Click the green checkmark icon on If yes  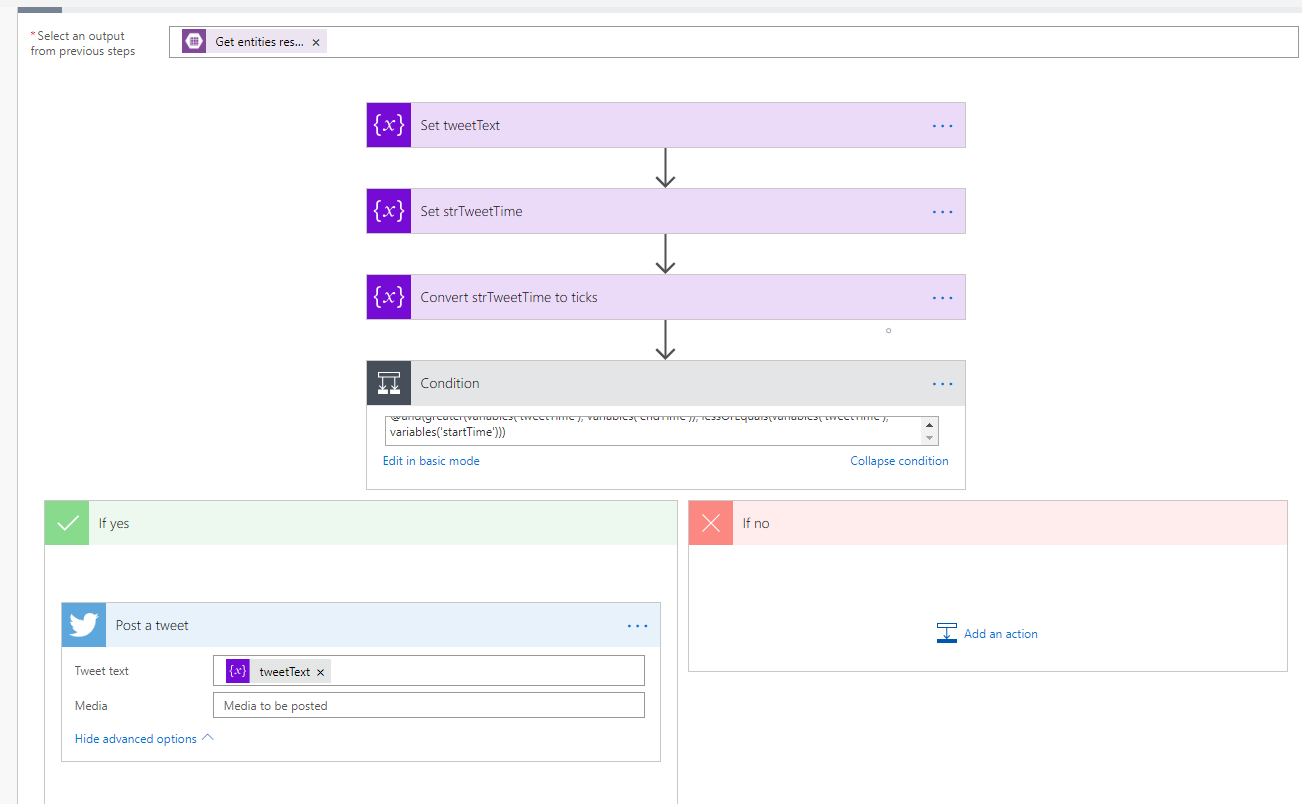(x=67, y=523)
